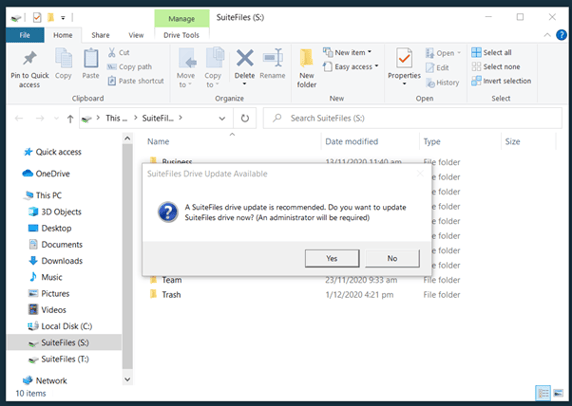This screenshot has height=406, width=572.
Task: Open the recent locations dropdown arrow
Action: [x=56, y=118]
